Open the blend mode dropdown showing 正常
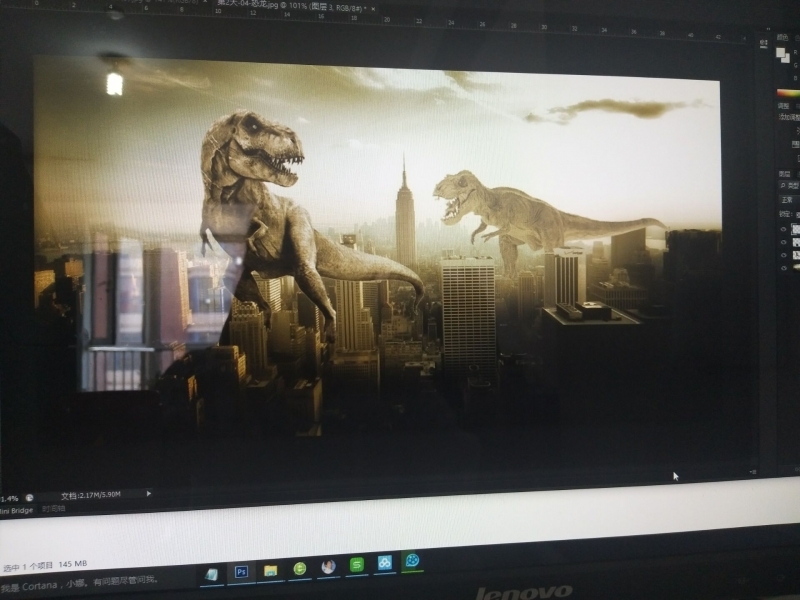The width and height of the screenshot is (800, 600). point(788,200)
